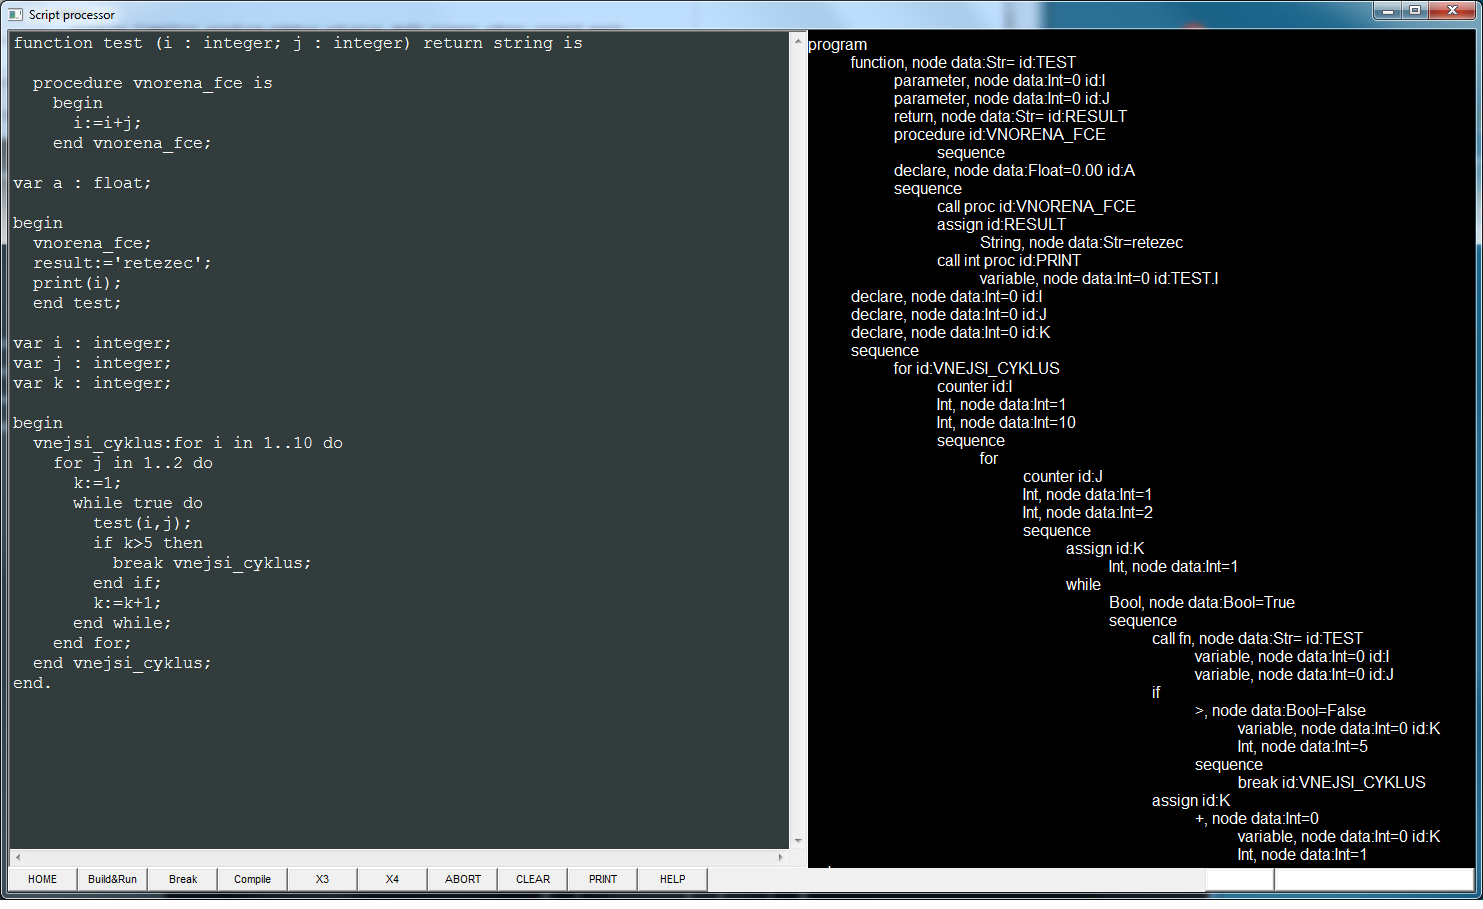
Task: Click 'var a : float;' line in editor
Action: pyautogui.click(x=82, y=183)
